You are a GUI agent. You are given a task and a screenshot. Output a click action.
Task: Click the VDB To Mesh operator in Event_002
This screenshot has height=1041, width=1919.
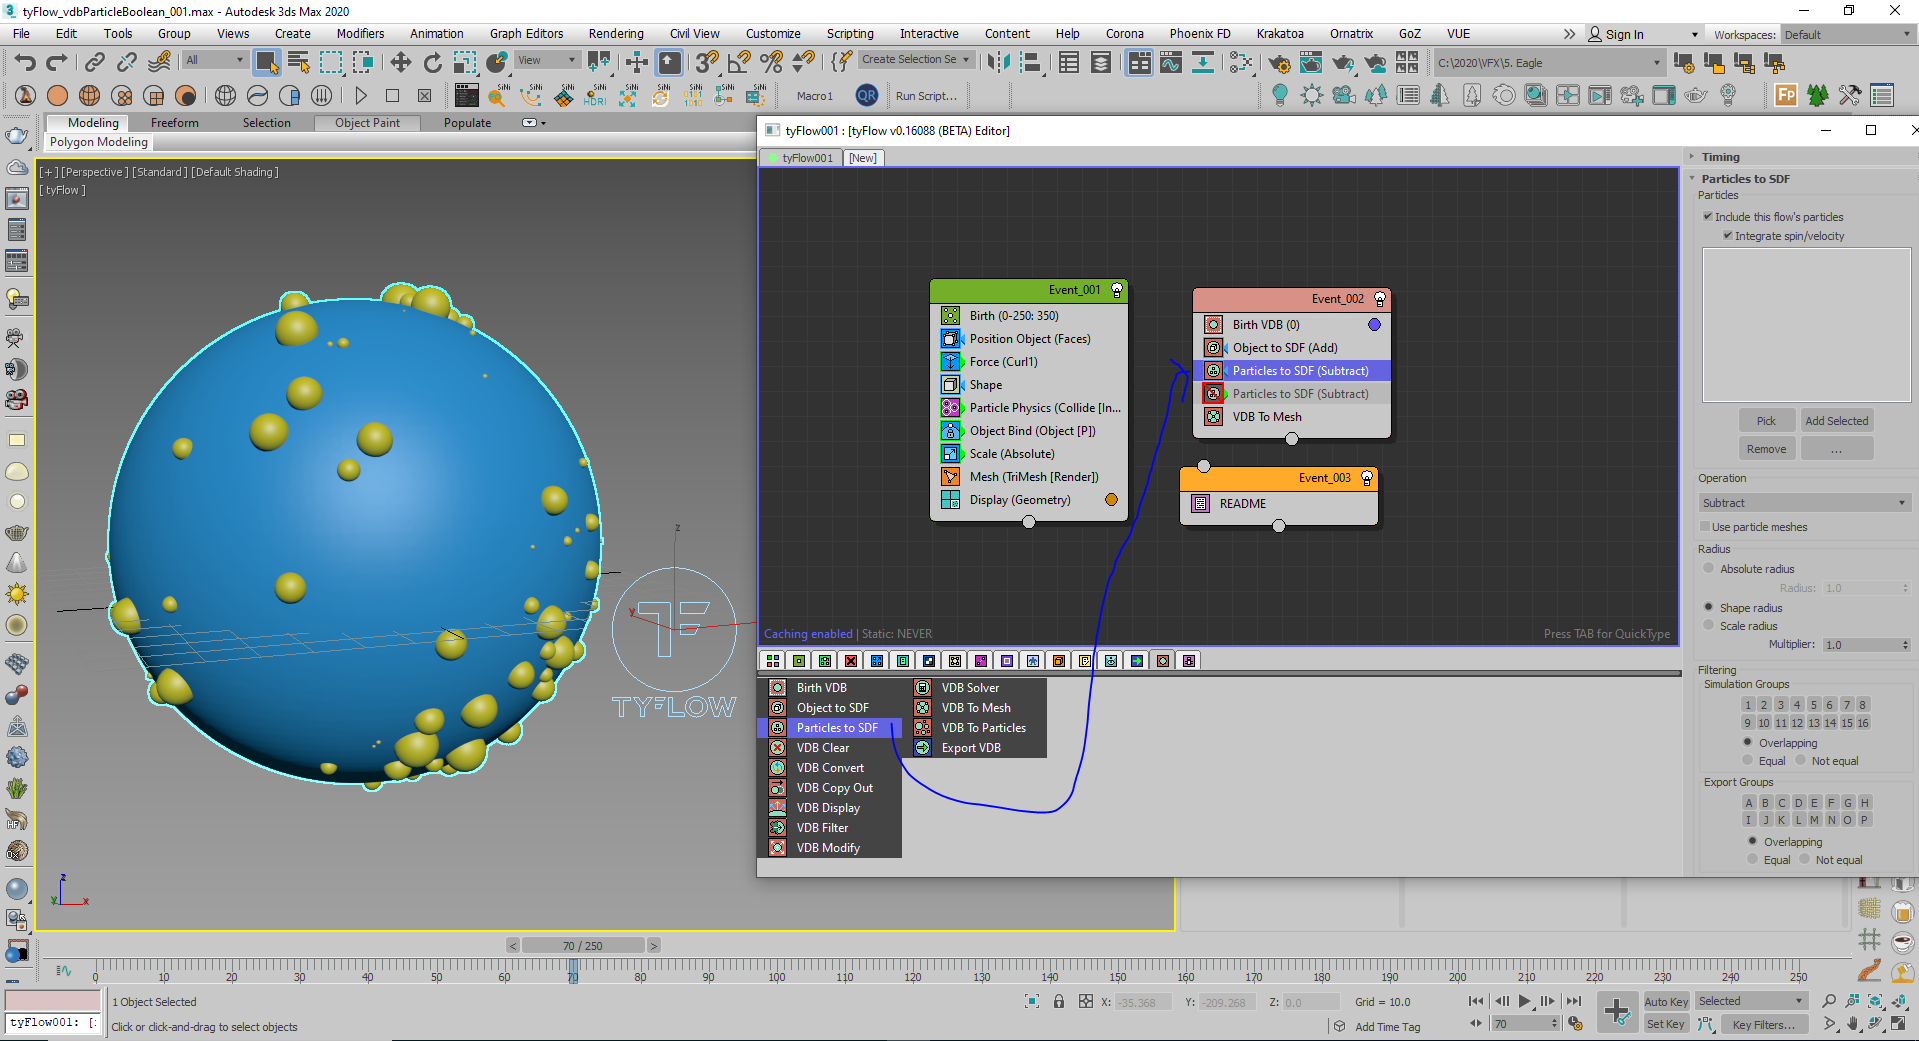[1291, 417]
